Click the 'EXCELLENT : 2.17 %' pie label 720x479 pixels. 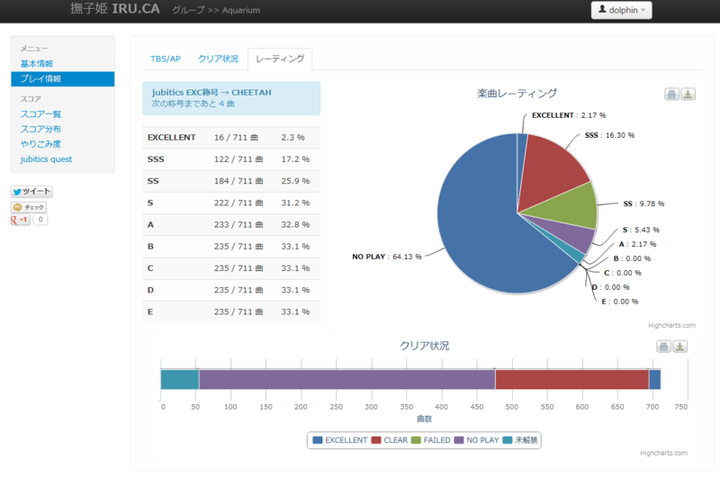click(568, 115)
